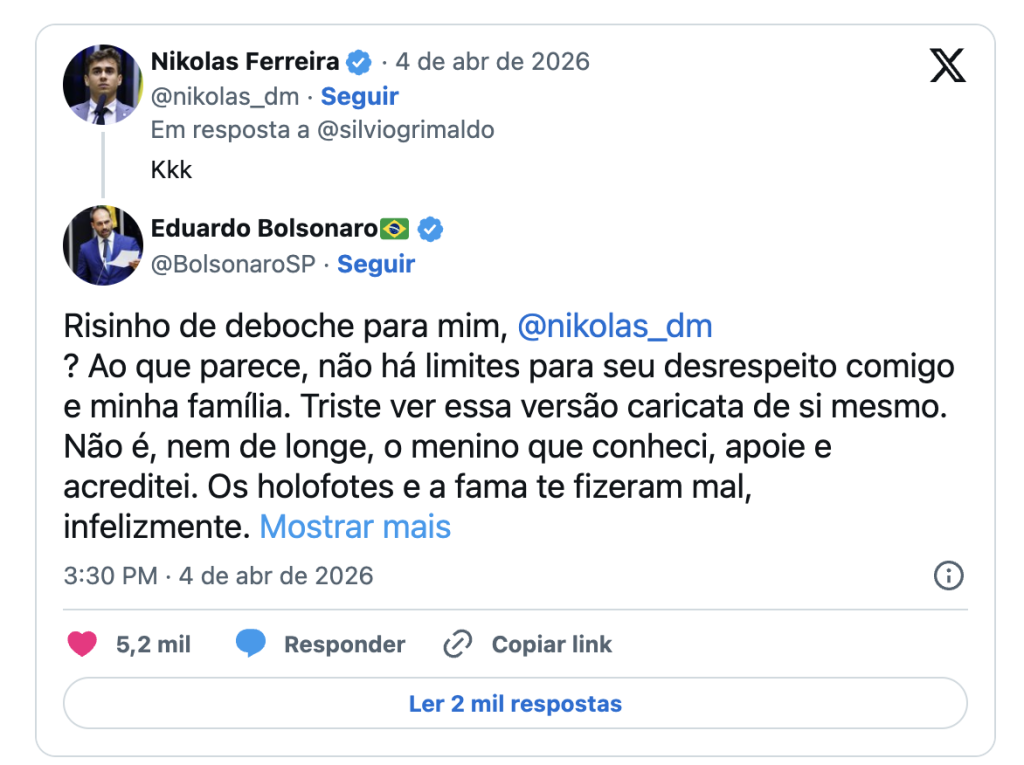Image resolution: width=1024 pixels, height=765 pixels.
Task: Click the Eduardo Bolsonaro display name
Action: (x=264, y=229)
